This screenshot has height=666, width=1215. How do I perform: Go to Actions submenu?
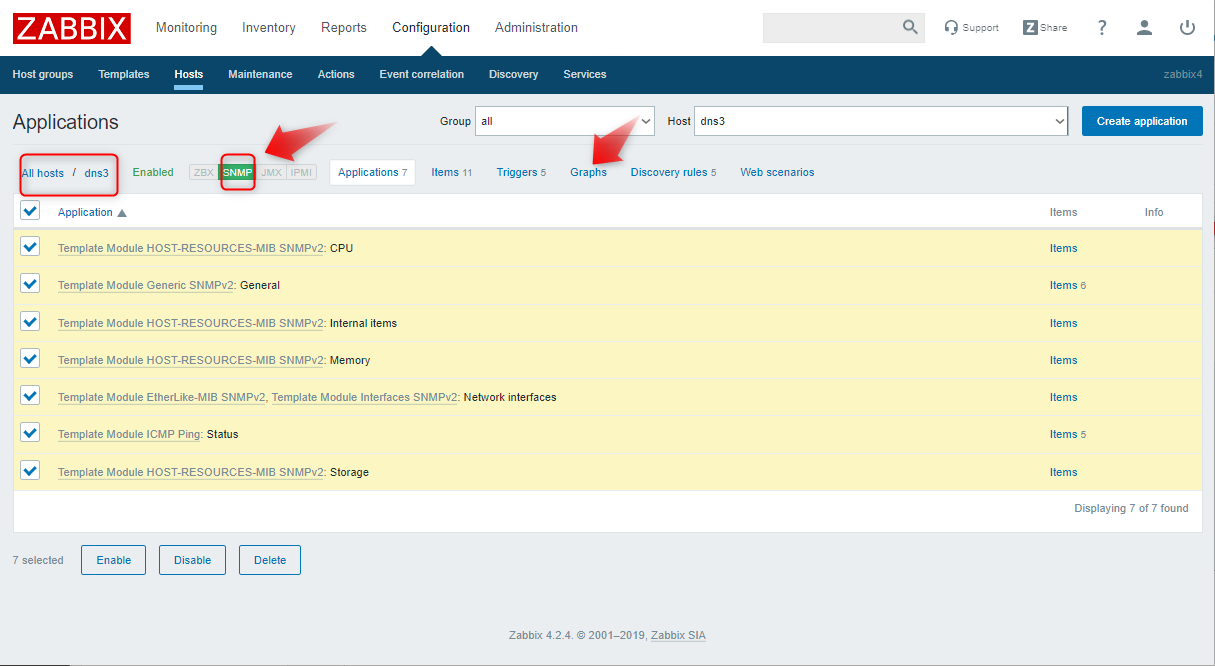point(336,74)
